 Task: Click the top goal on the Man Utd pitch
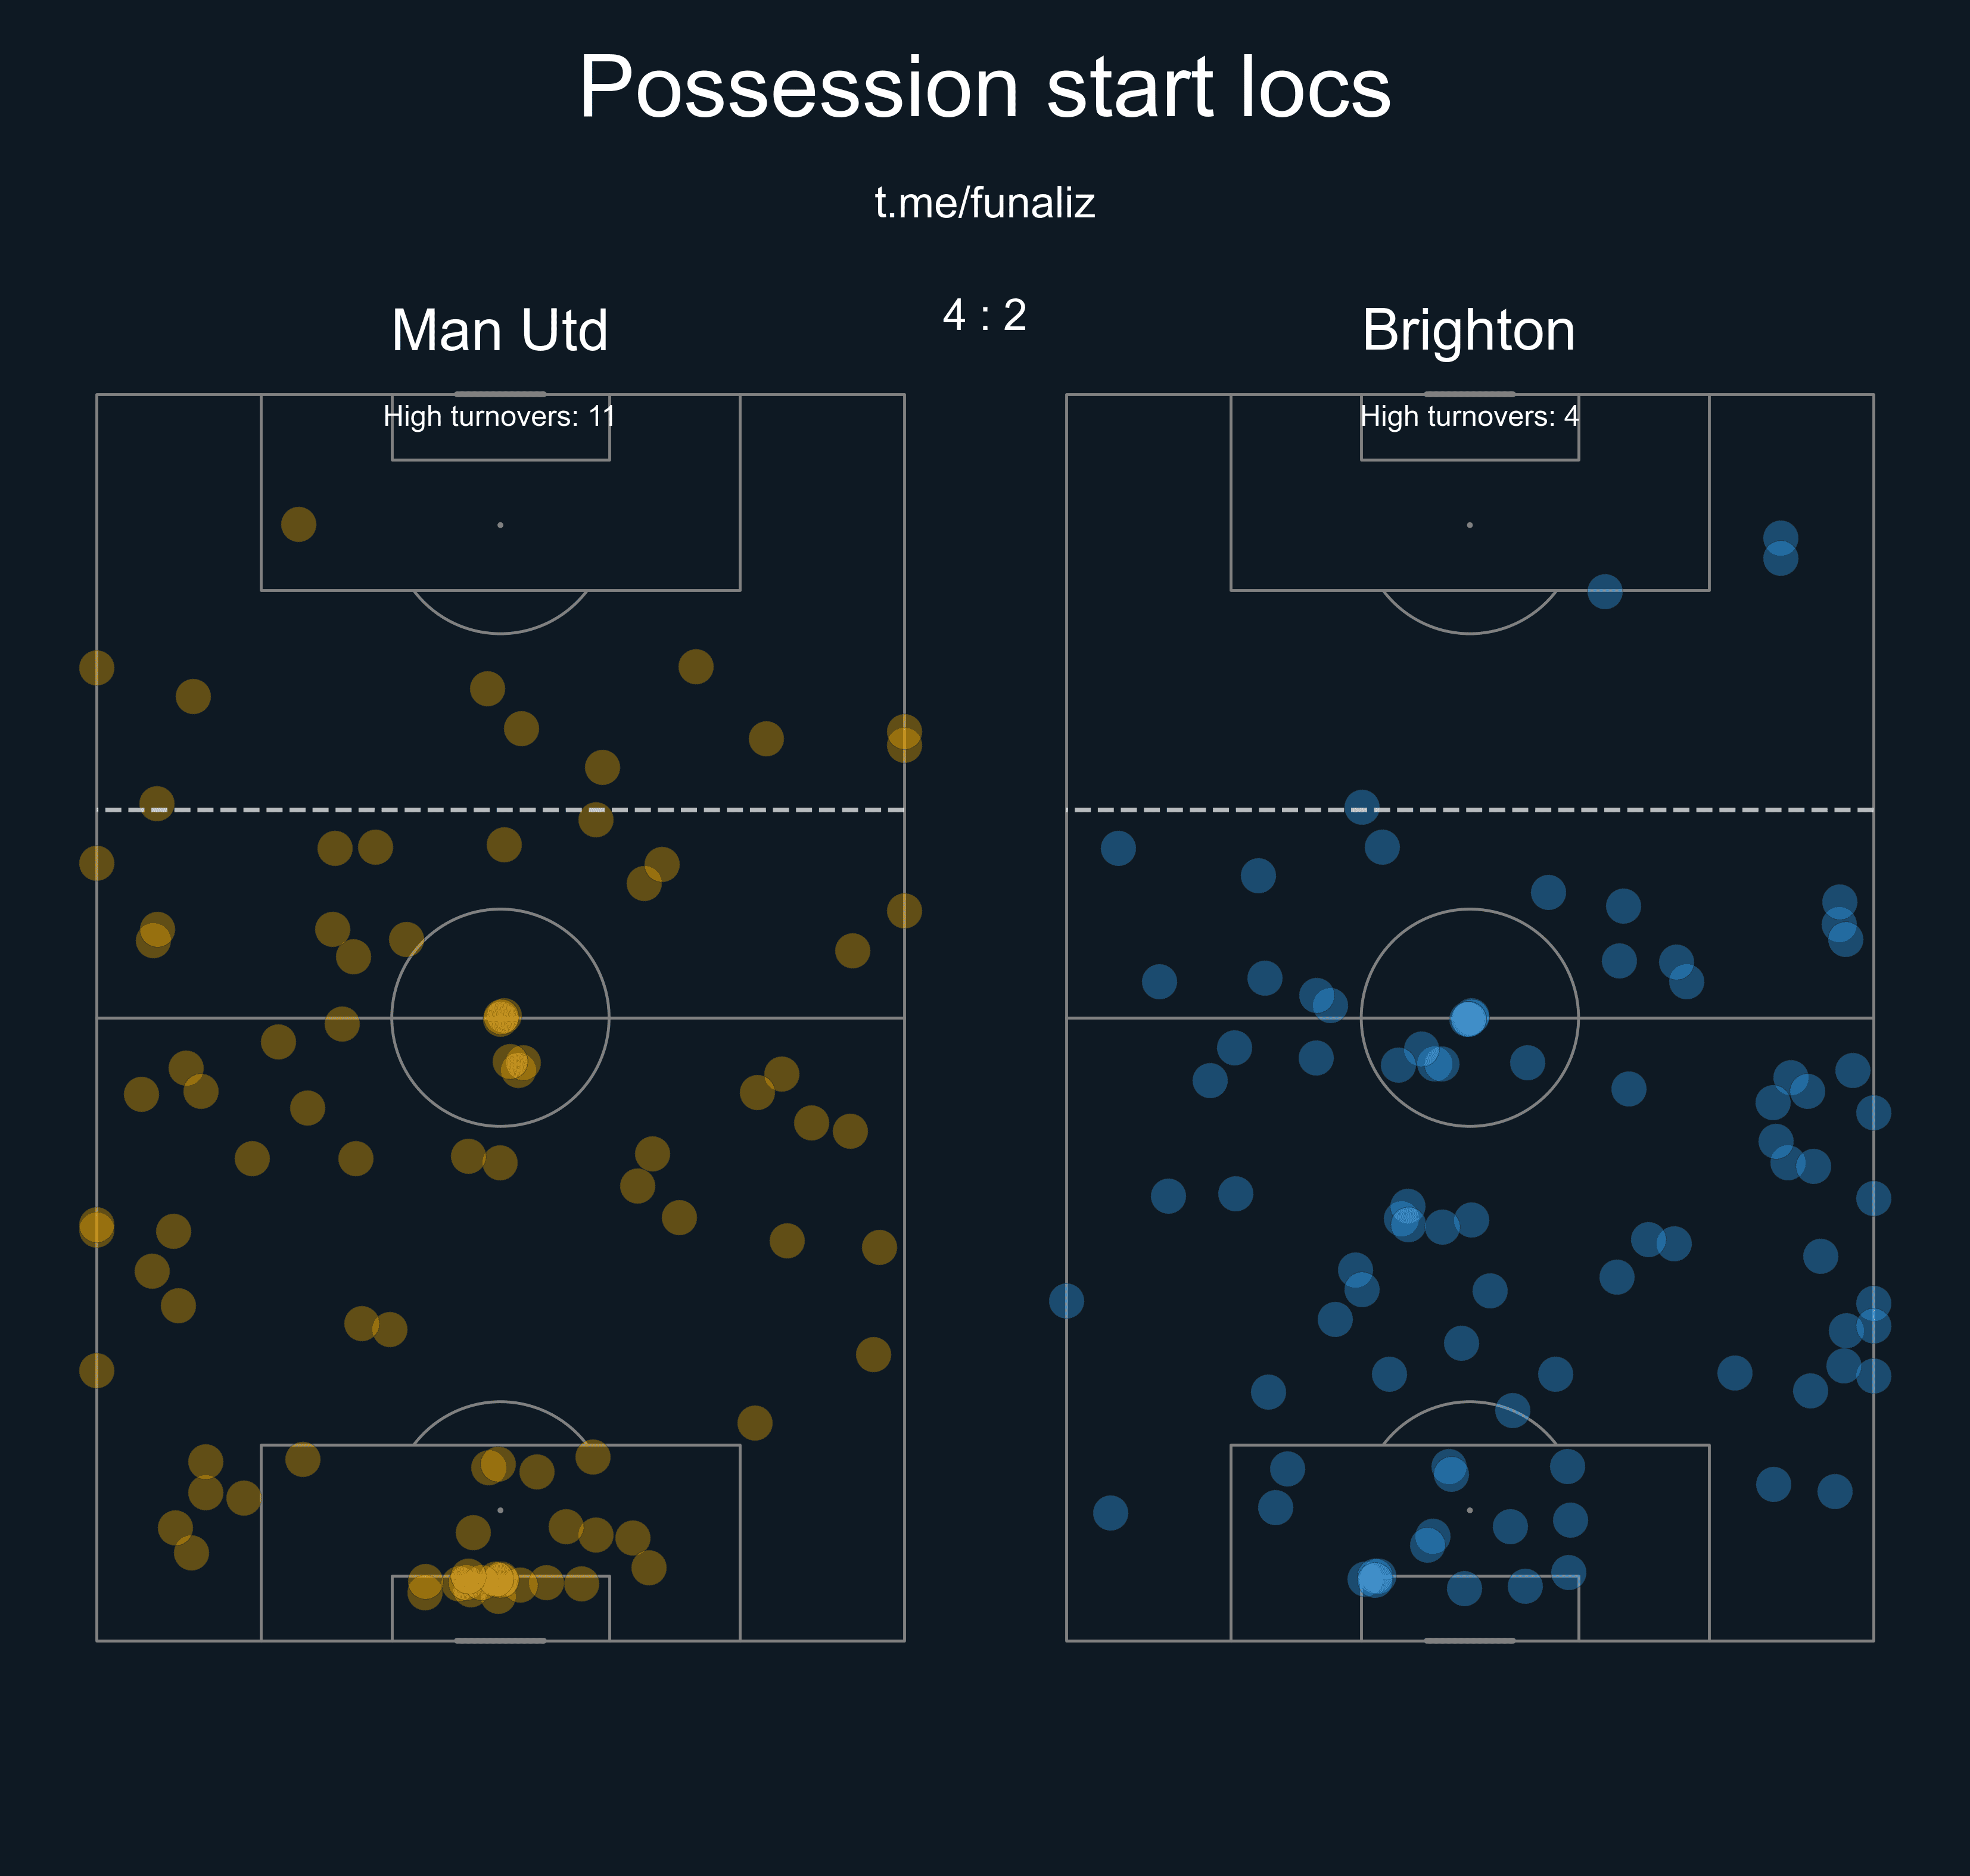(500, 394)
